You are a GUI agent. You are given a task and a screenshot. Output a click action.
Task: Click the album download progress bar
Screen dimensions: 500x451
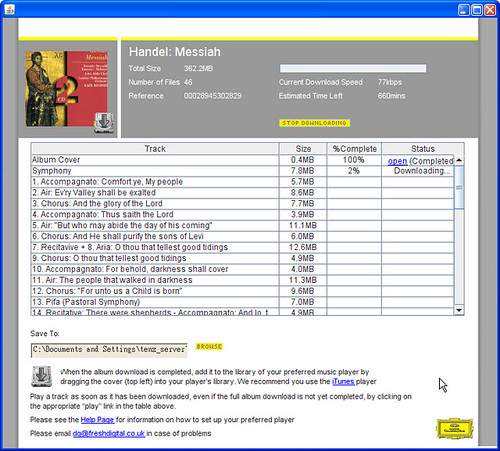pyautogui.click(x=353, y=69)
